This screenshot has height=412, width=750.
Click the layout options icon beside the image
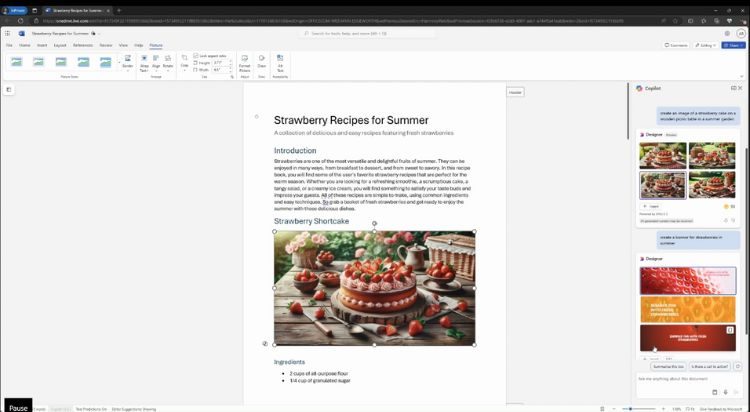click(x=265, y=344)
